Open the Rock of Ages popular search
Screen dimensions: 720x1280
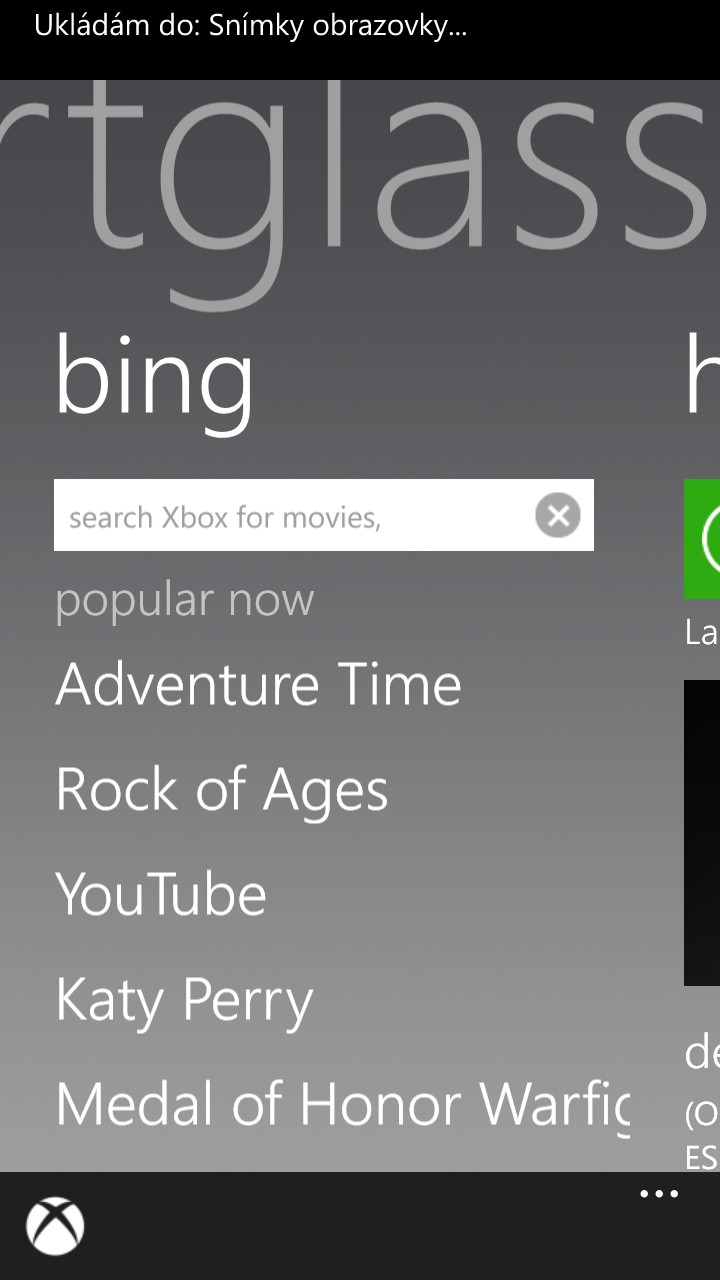[x=222, y=790]
